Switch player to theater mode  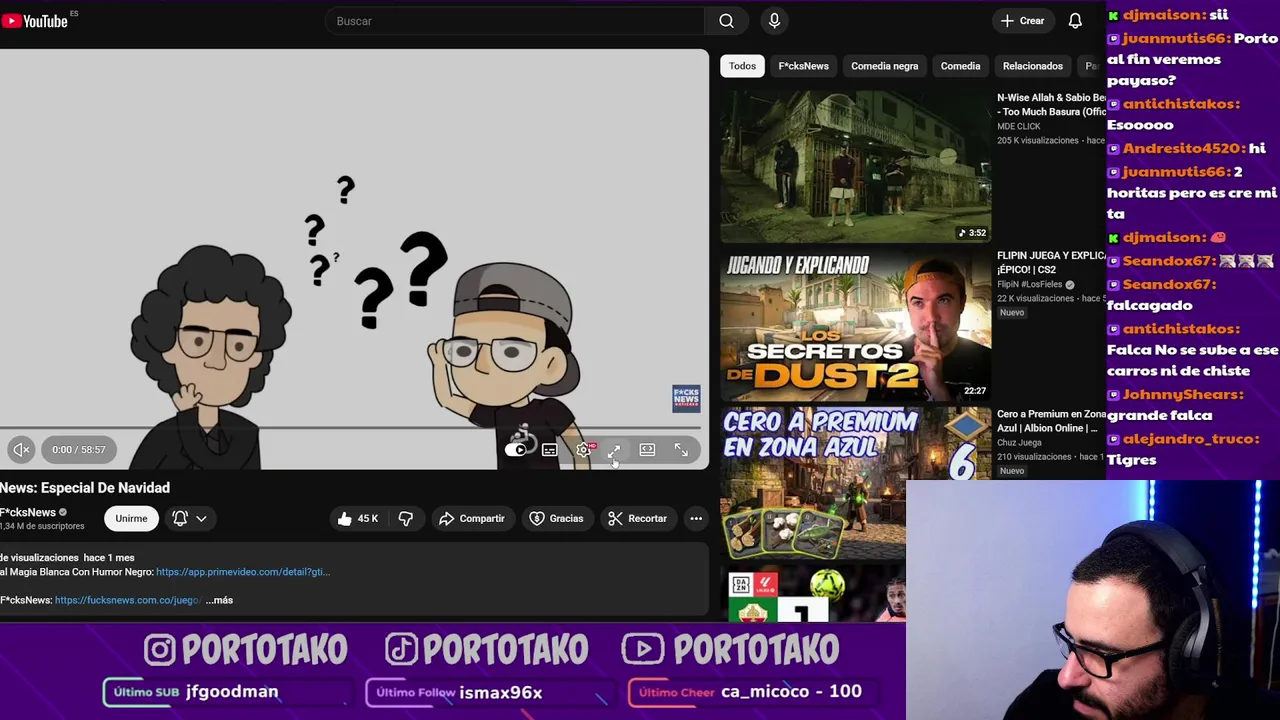[x=647, y=450]
